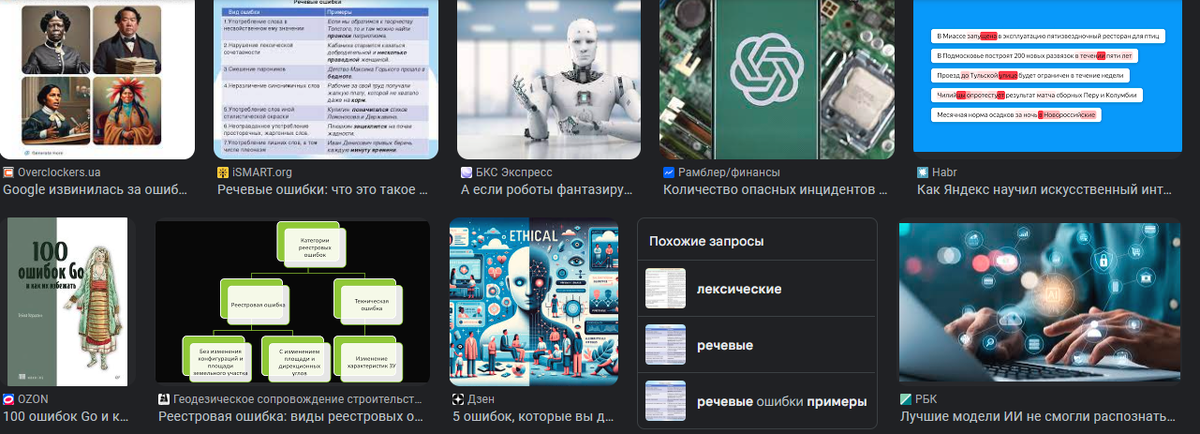Open the white robot image from БКС Экспресс

550,79
